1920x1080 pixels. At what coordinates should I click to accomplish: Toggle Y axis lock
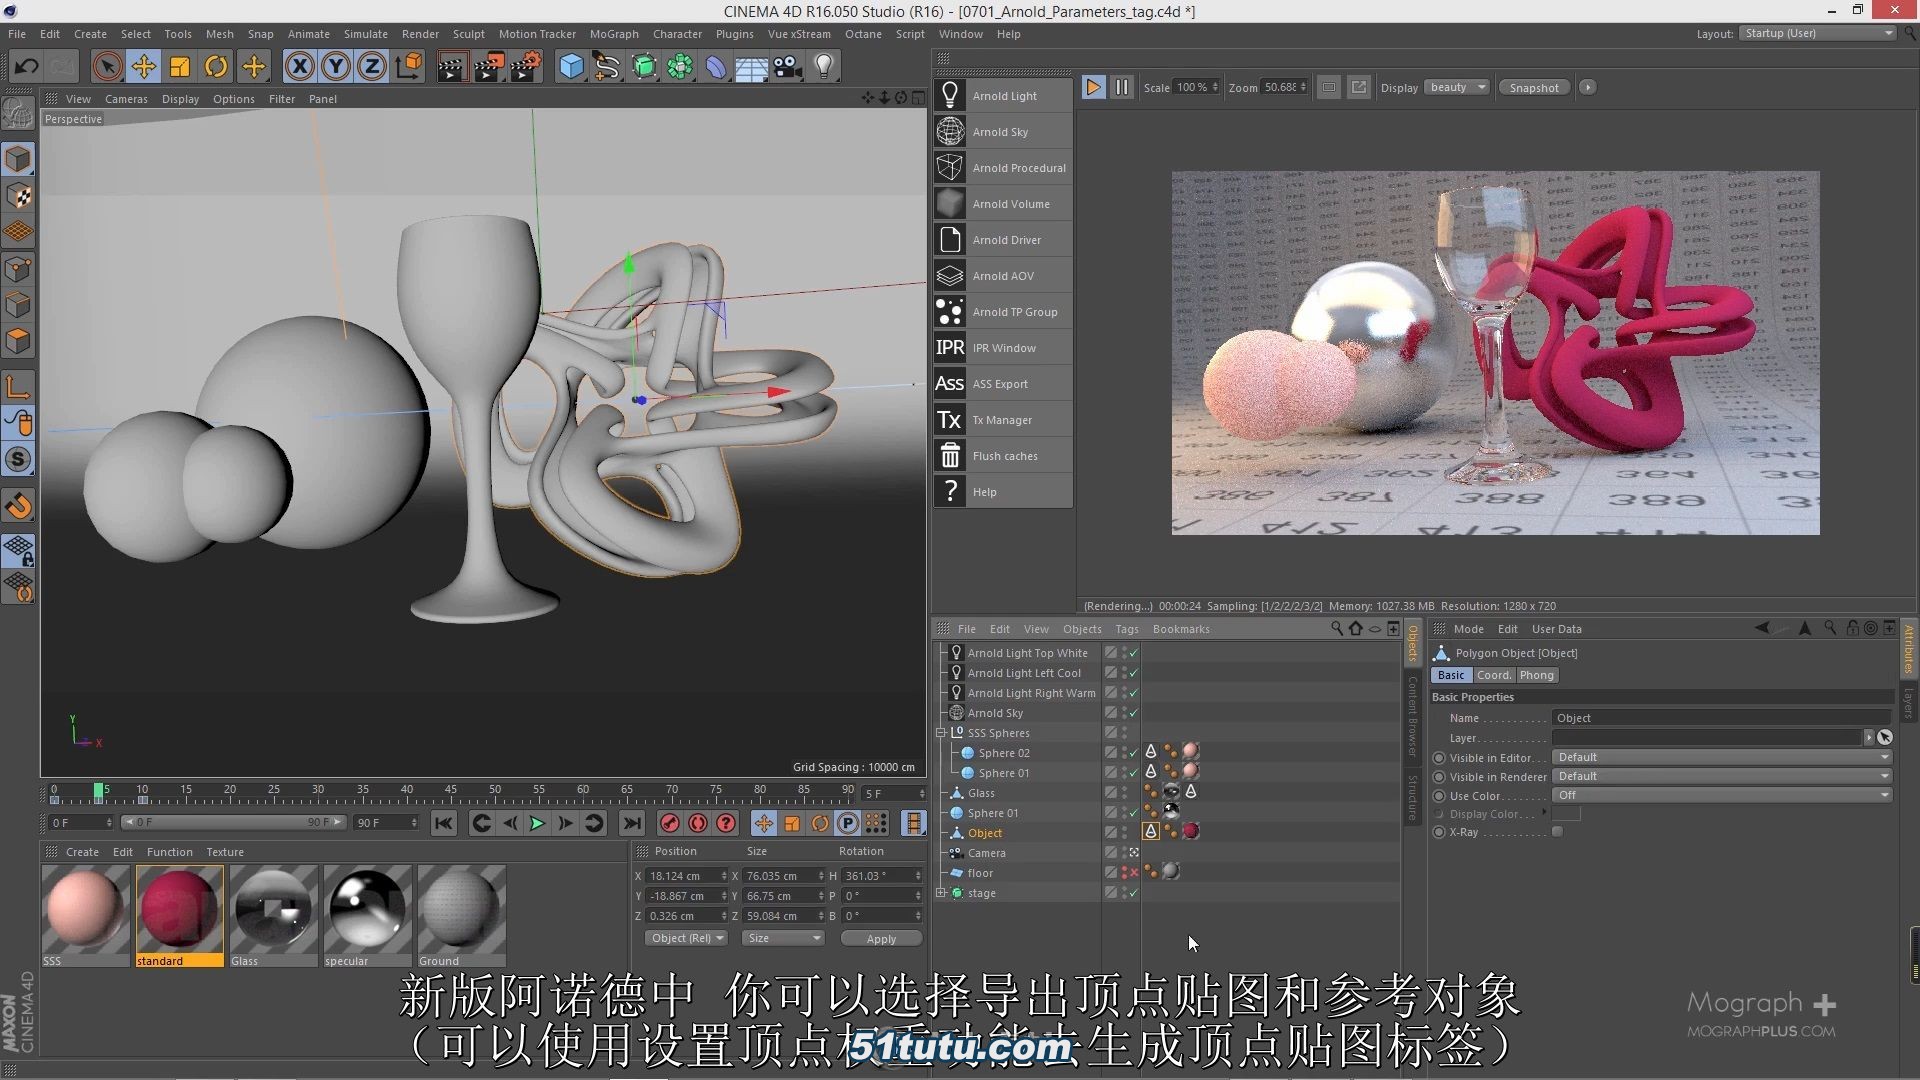tap(336, 67)
